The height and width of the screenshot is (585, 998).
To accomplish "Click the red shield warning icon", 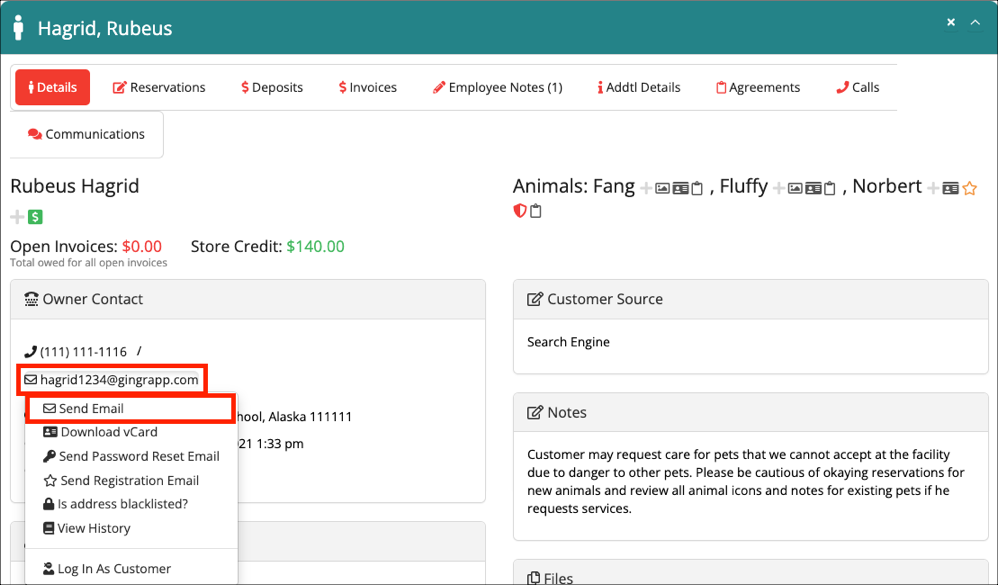I will point(520,211).
